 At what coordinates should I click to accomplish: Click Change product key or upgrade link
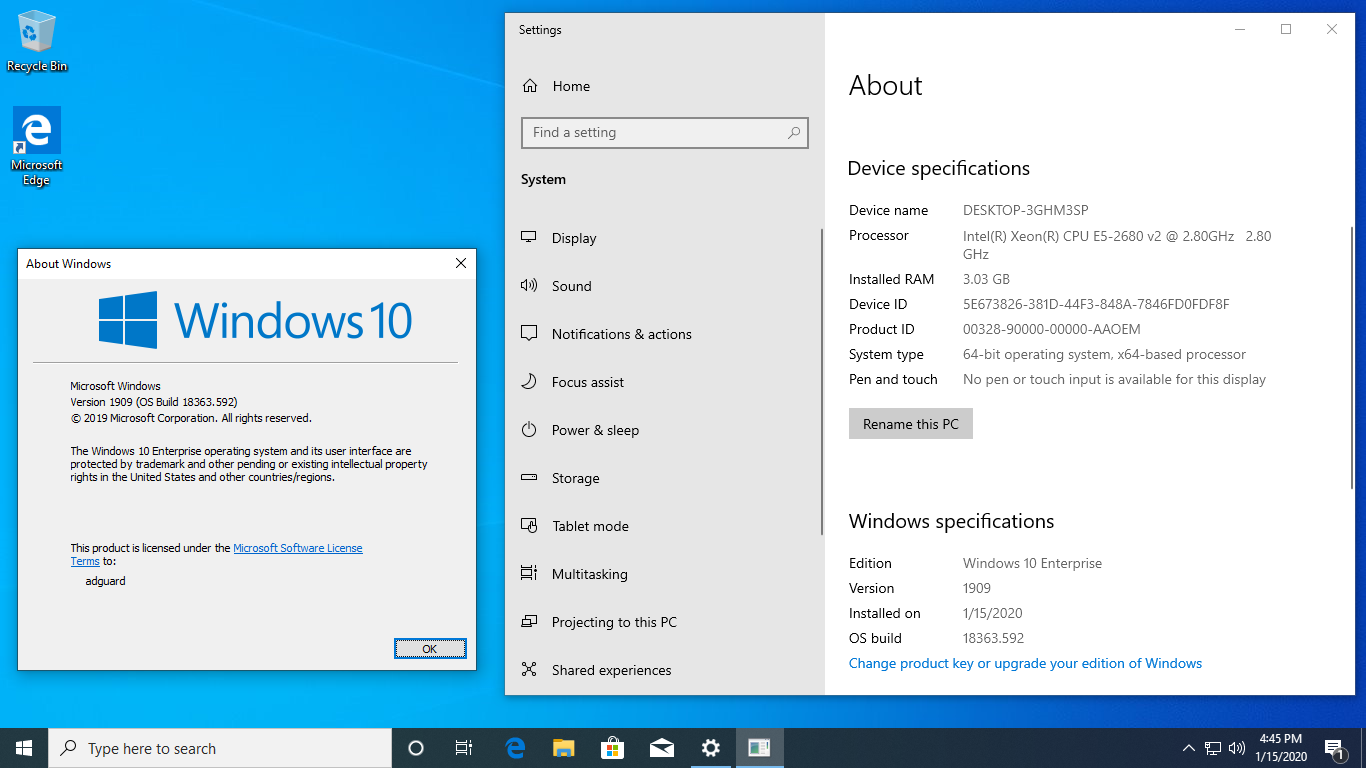(1025, 663)
